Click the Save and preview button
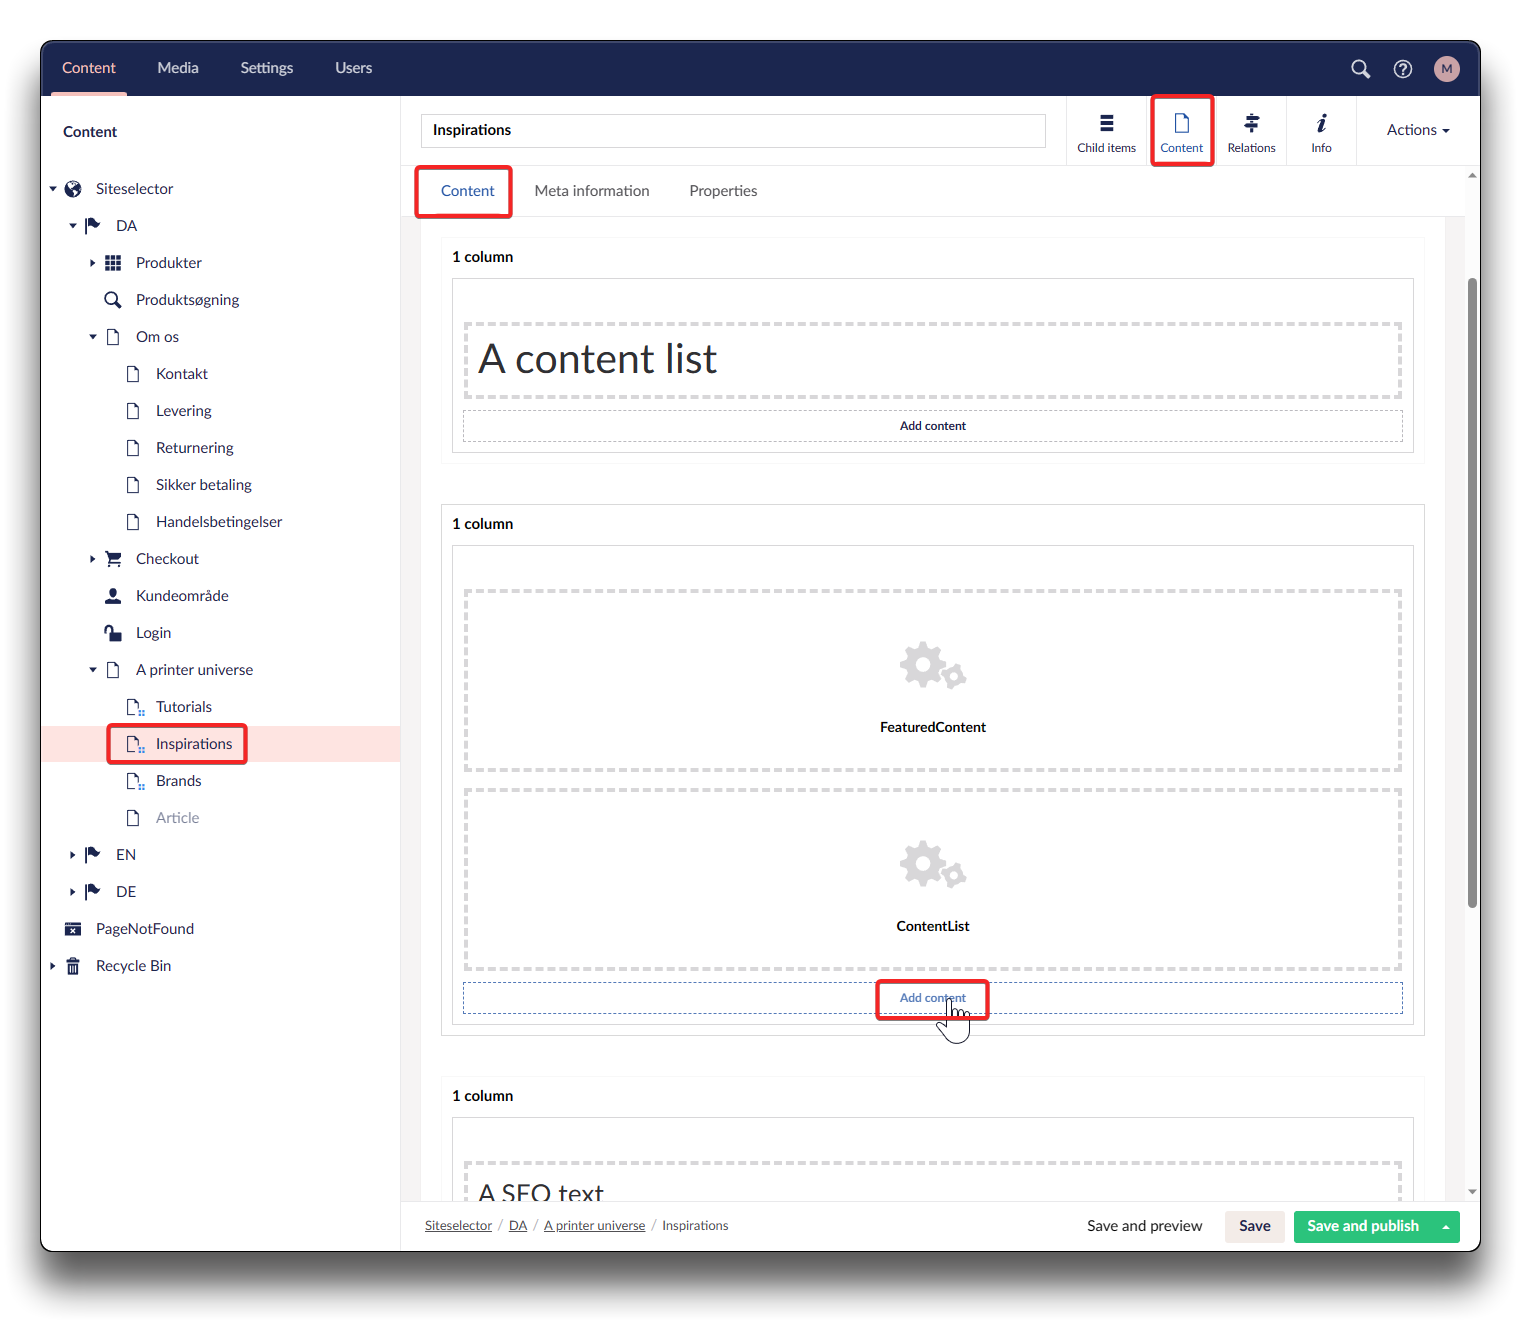The image size is (1521, 1324). [x=1144, y=1226]
